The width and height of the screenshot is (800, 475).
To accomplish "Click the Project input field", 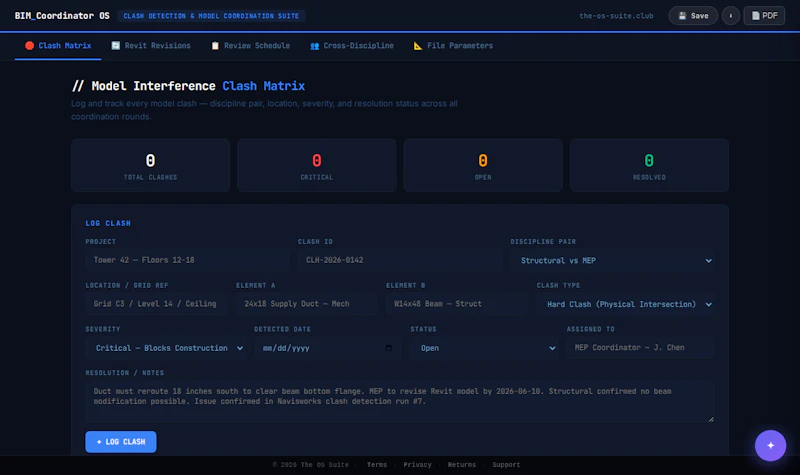I will (187, 260).
